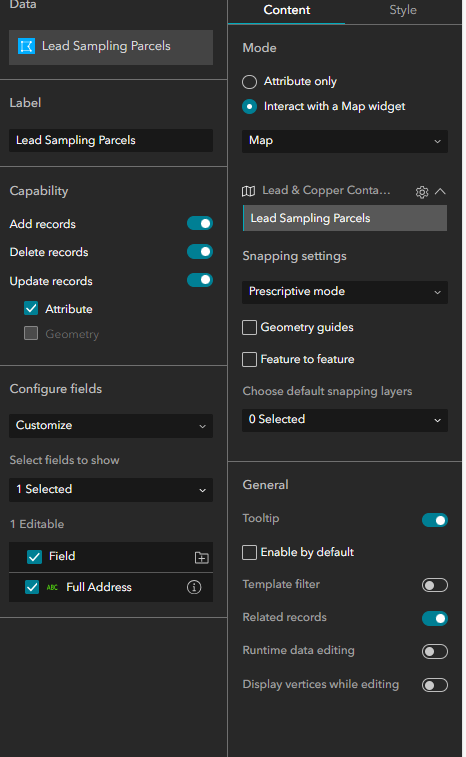Show info icon for Full Address field
This screenshot has height=757, width=466.
click(194, 587)
